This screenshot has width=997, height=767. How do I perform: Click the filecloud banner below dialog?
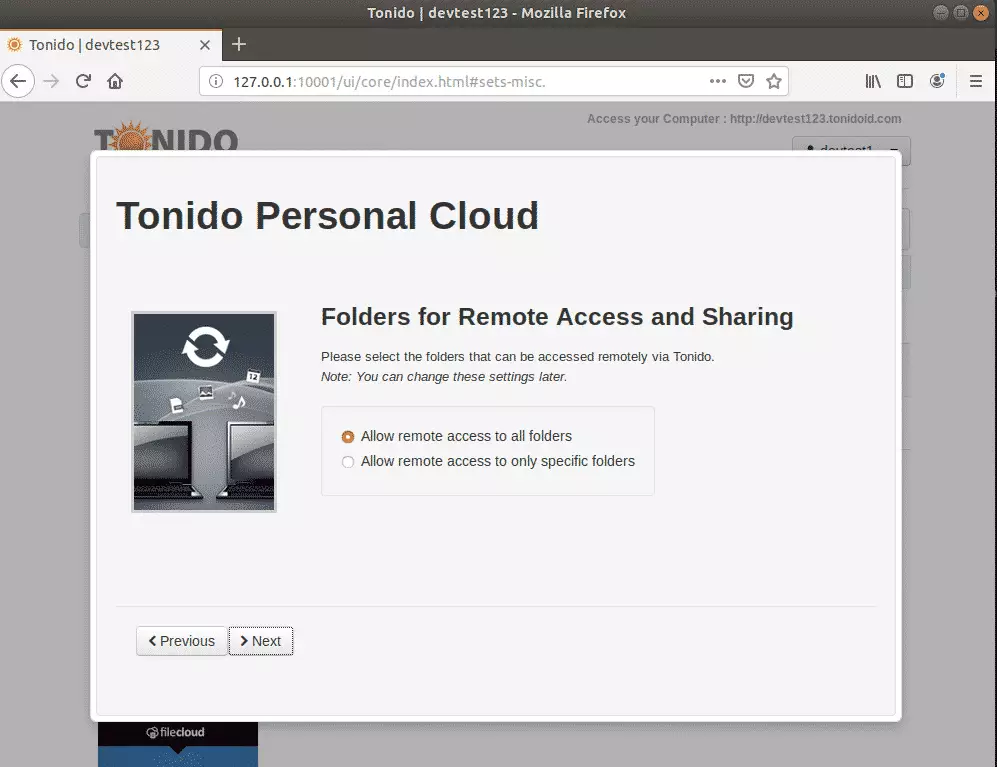pos(178,744)
